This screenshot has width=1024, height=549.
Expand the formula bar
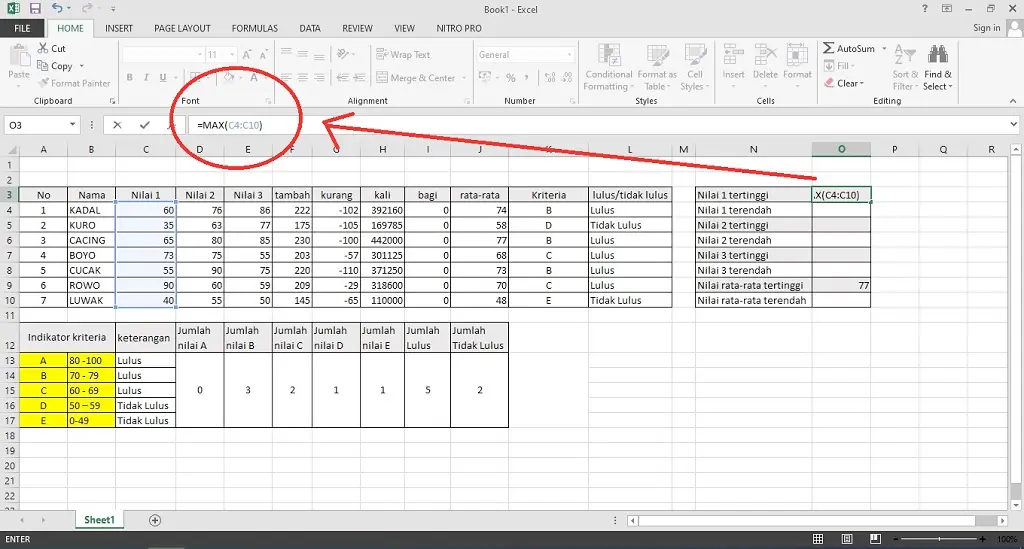click(x=1013, y=124)
